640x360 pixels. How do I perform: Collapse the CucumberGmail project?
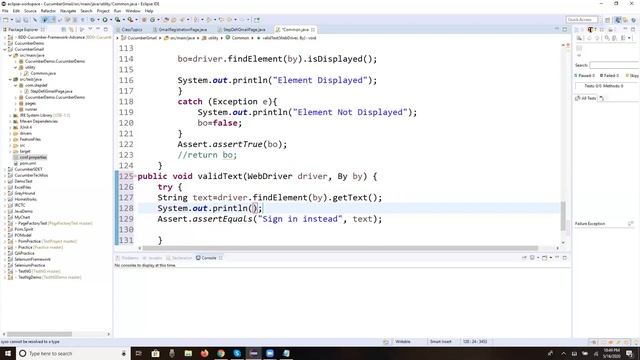(x=5, y=49)
